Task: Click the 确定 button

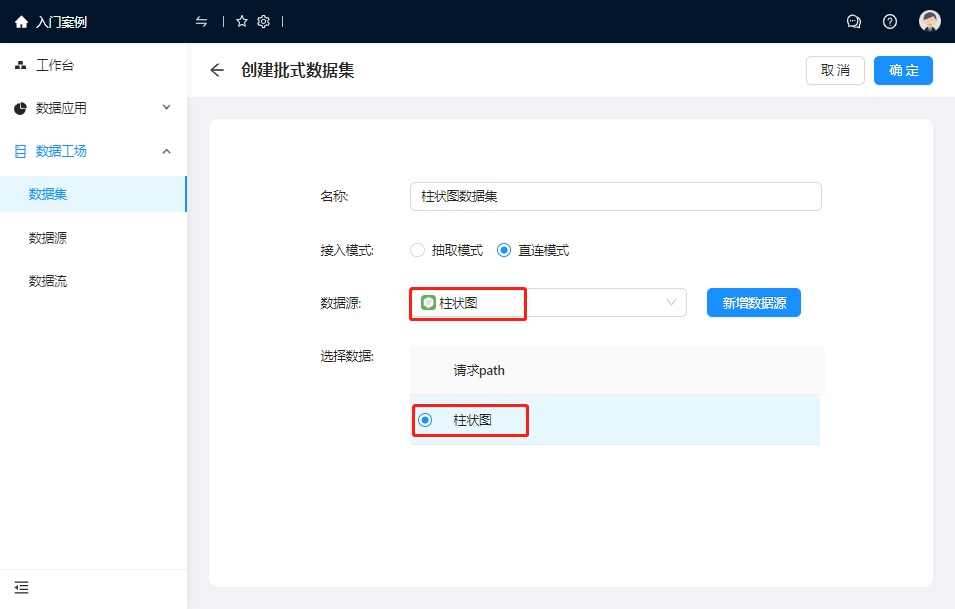Action: [903, 70]
